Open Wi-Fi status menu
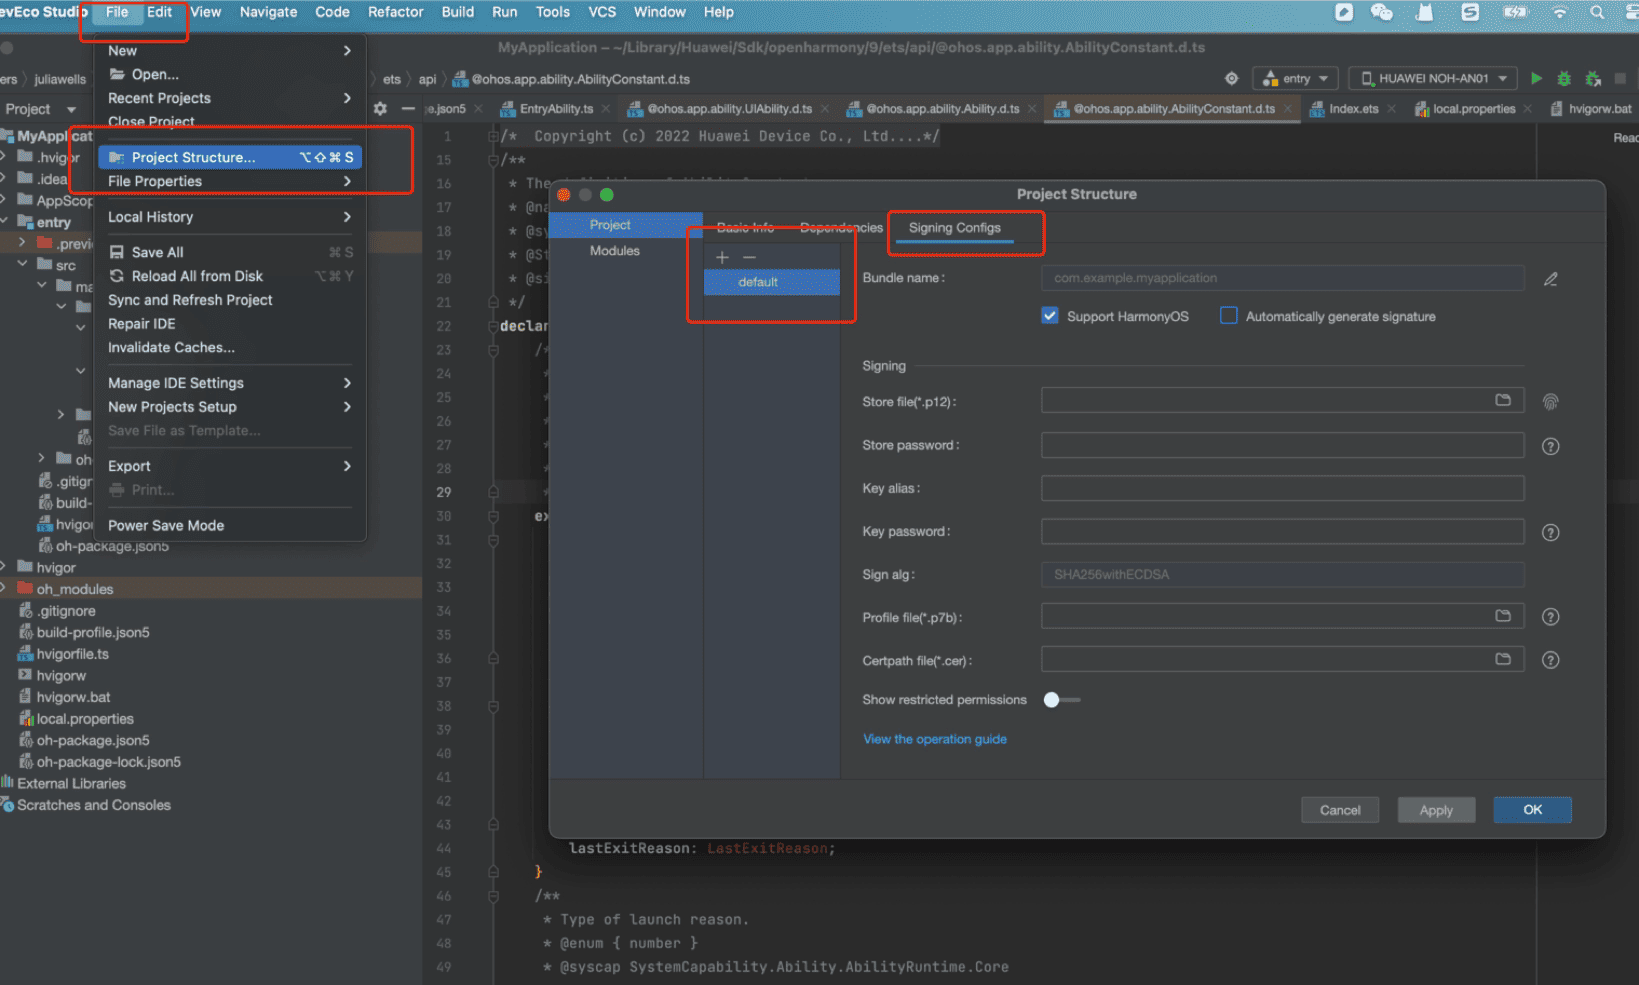The image size is (1639, 985). coord(1559,12)
